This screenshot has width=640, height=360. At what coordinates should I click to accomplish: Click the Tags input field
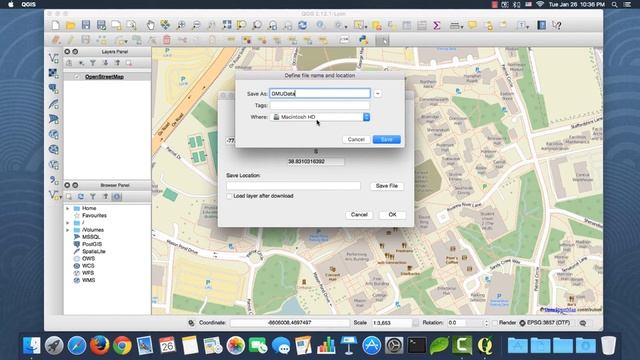[320, 106]
